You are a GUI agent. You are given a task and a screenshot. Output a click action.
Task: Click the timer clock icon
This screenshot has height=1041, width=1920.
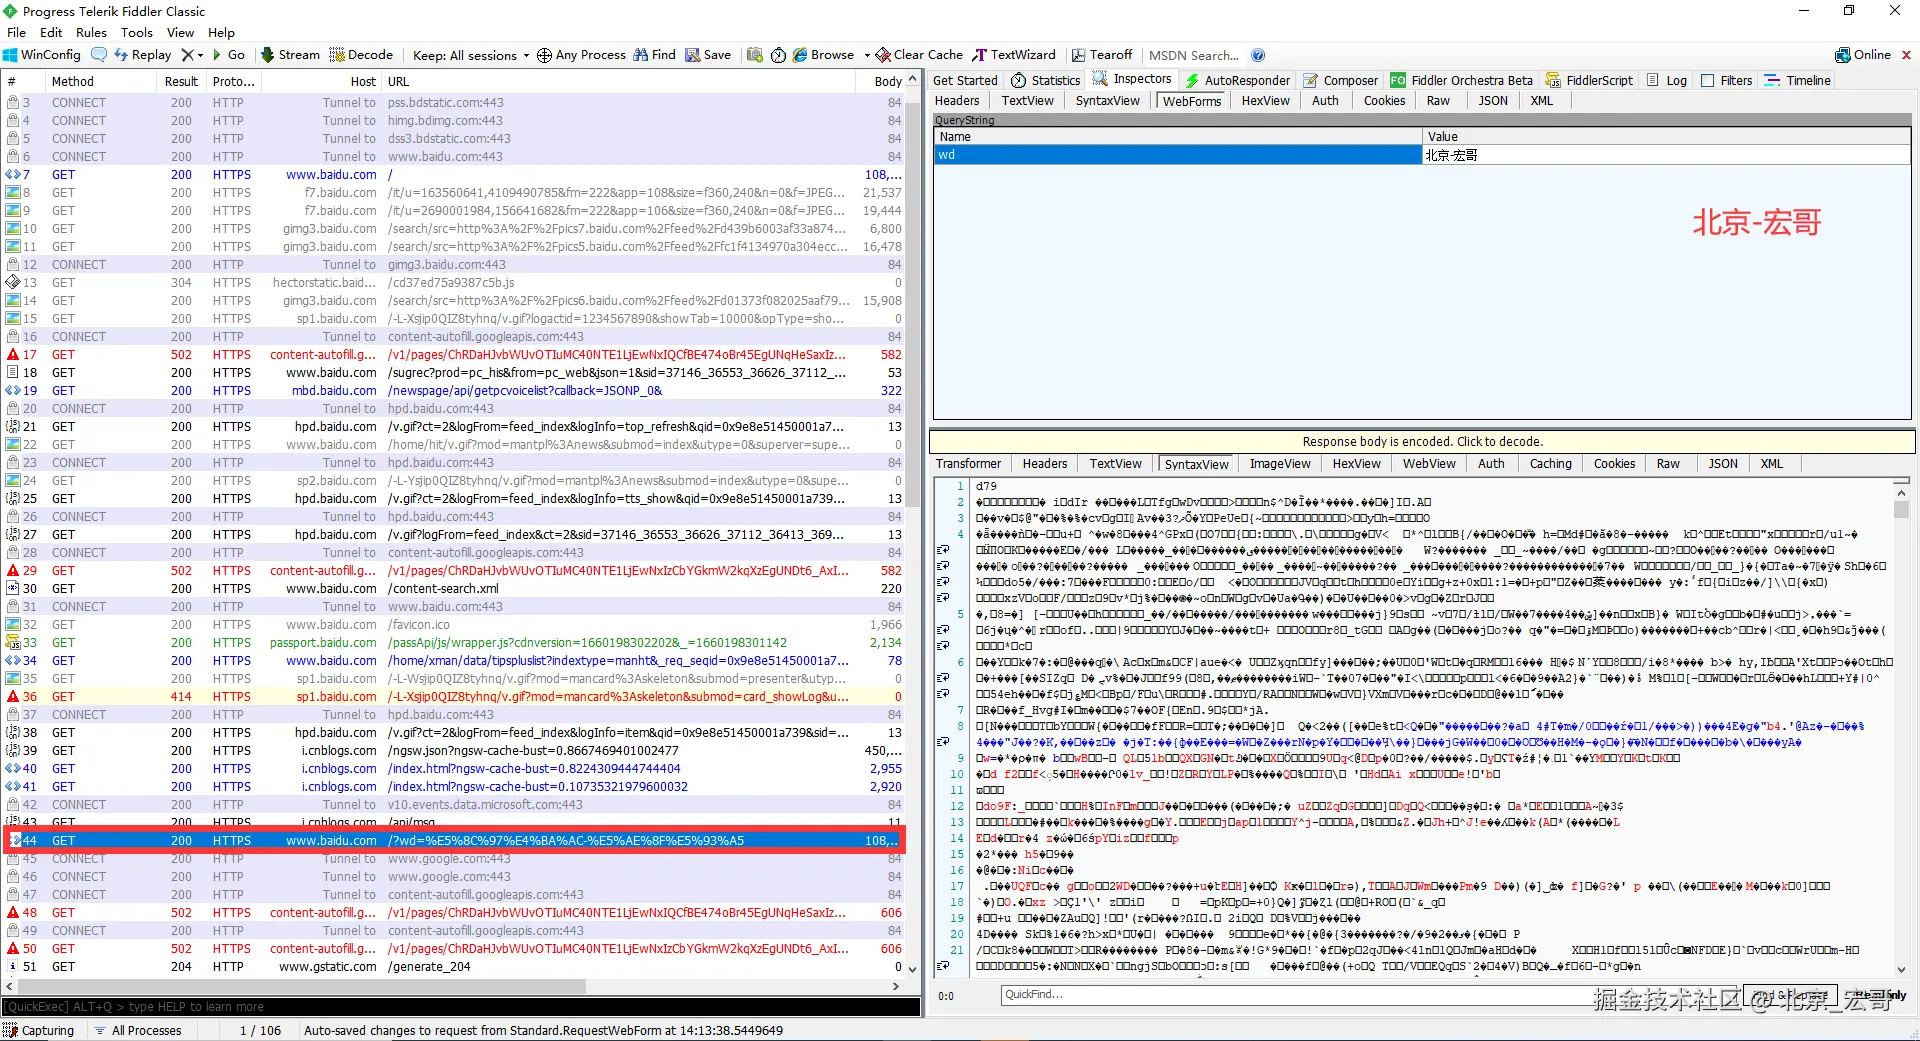point(778,55)
